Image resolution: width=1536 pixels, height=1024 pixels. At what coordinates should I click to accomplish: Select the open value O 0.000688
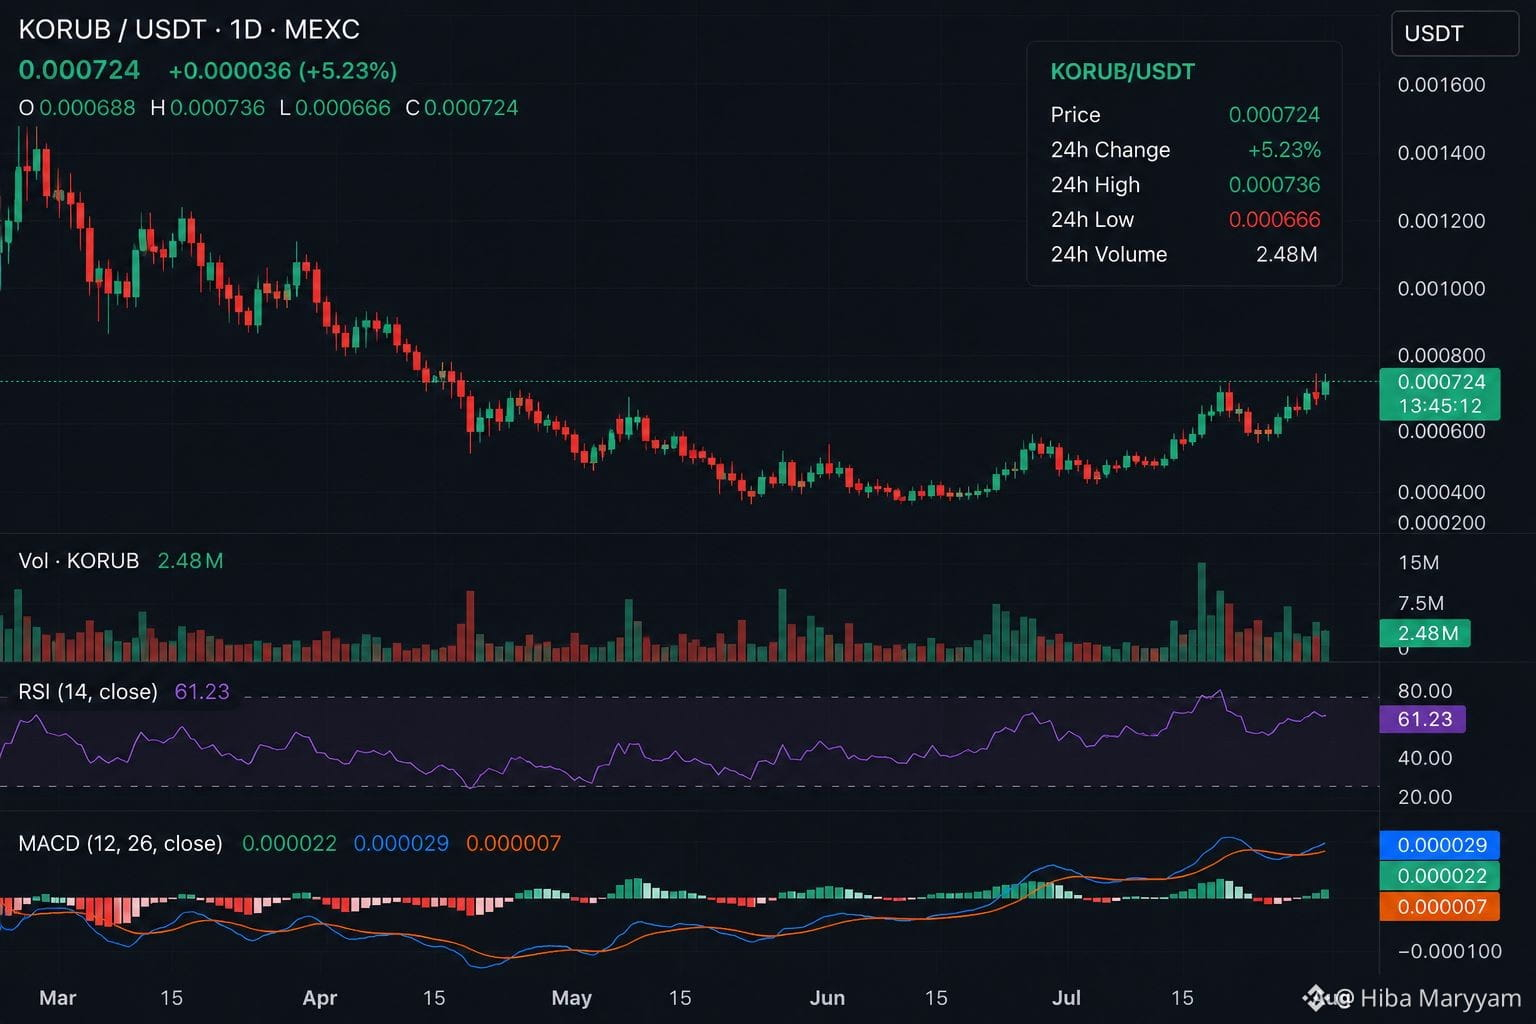click(77, 108)
